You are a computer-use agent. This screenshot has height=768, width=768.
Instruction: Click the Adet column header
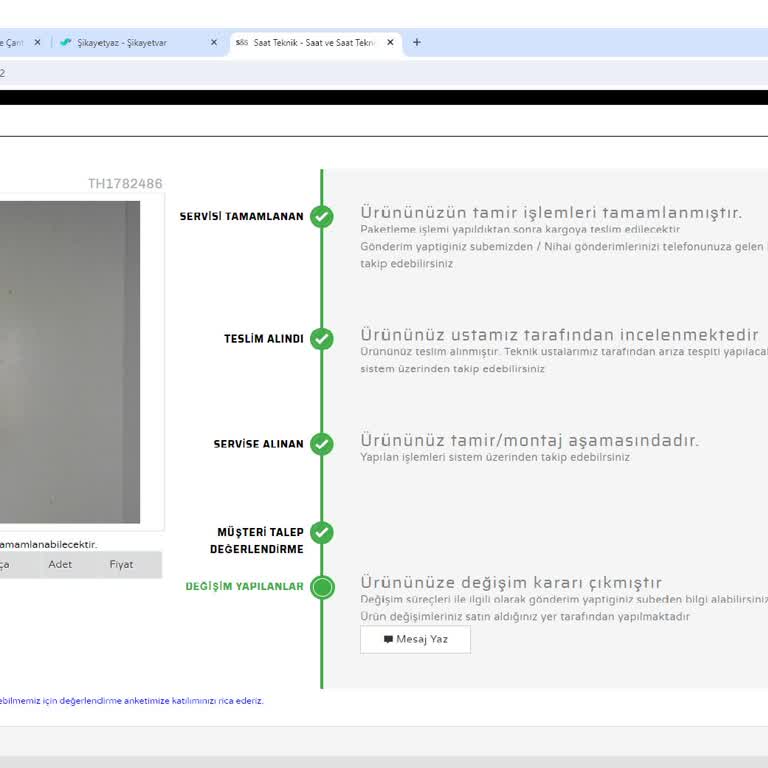(x=60, y=564)
